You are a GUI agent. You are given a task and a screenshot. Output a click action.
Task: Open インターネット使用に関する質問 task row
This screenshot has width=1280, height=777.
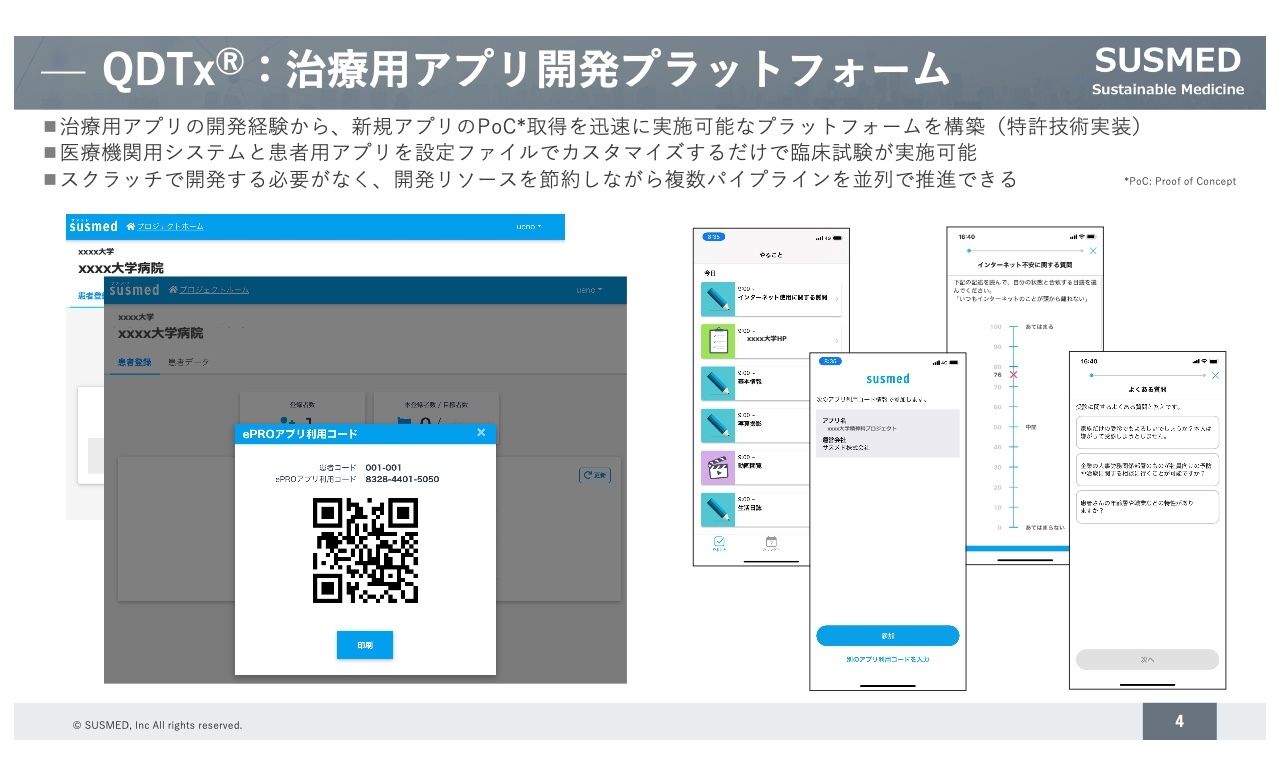(771, 298)
